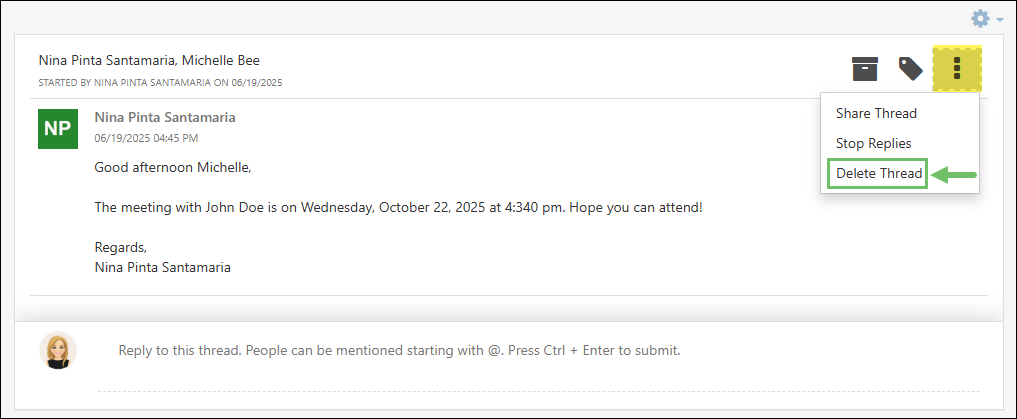Click the thread title with participant names
Viewport: 1017px width, 419px height.
[x=149, y=60]
